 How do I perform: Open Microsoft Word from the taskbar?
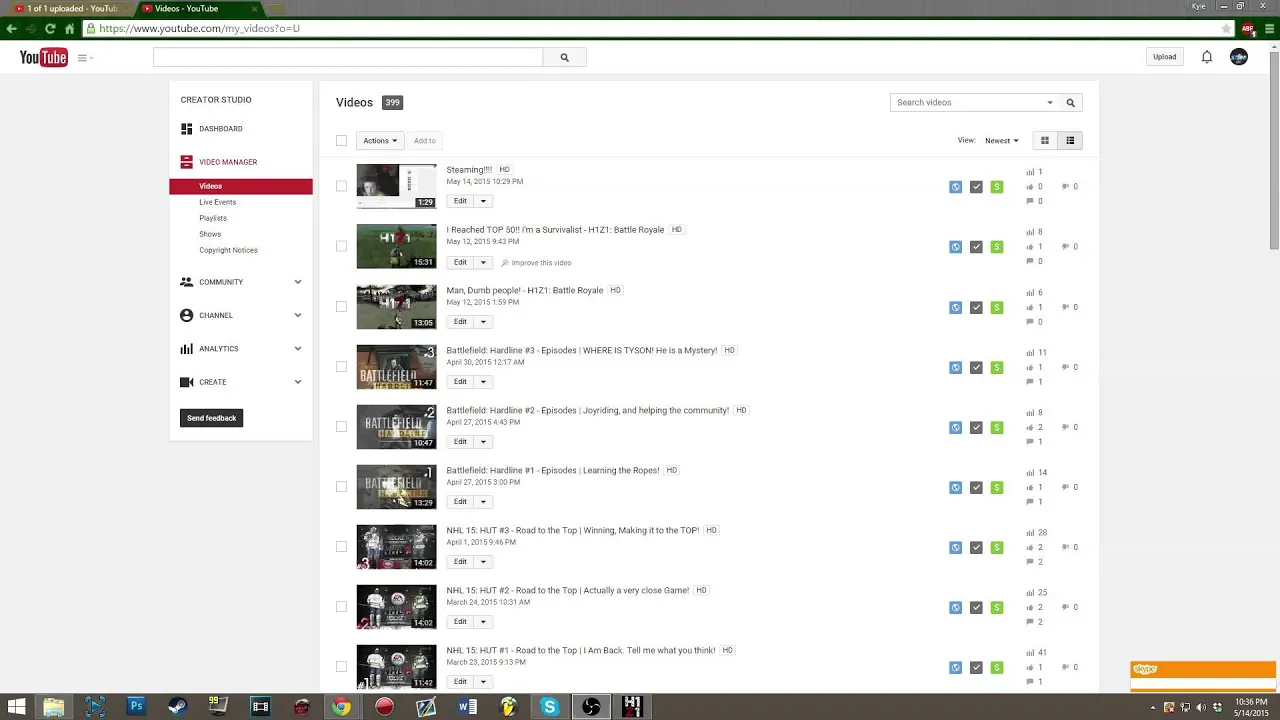[467, 706]
